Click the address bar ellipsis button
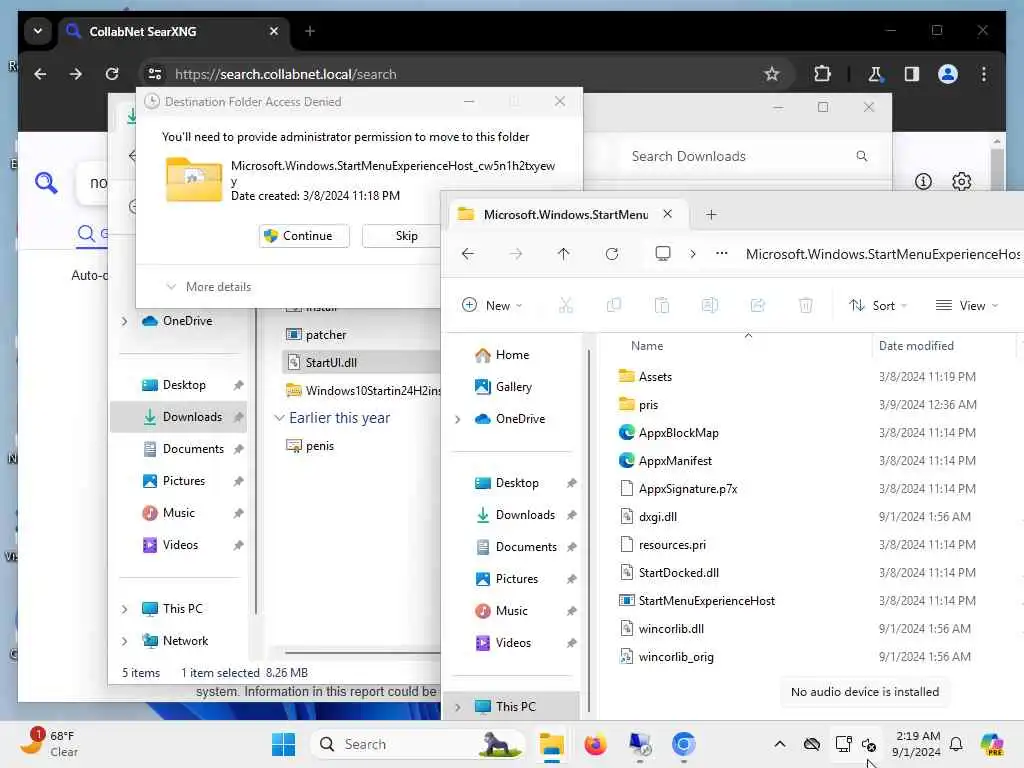The image size is (1024, 768). (722, 253)
